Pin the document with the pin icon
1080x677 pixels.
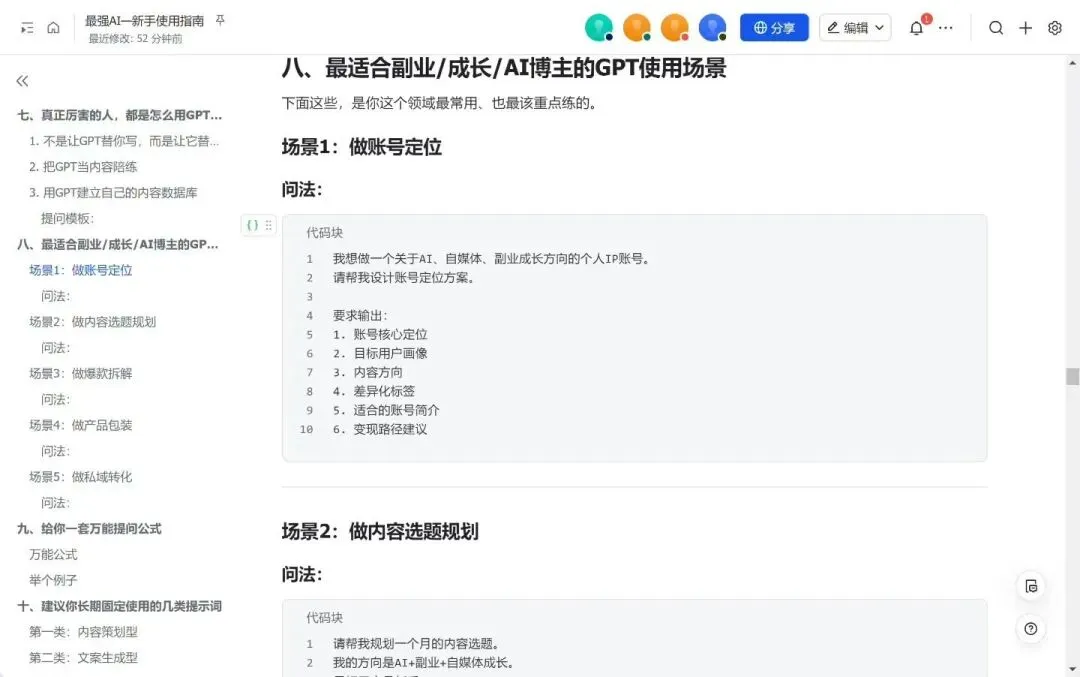tap(220, 19)
